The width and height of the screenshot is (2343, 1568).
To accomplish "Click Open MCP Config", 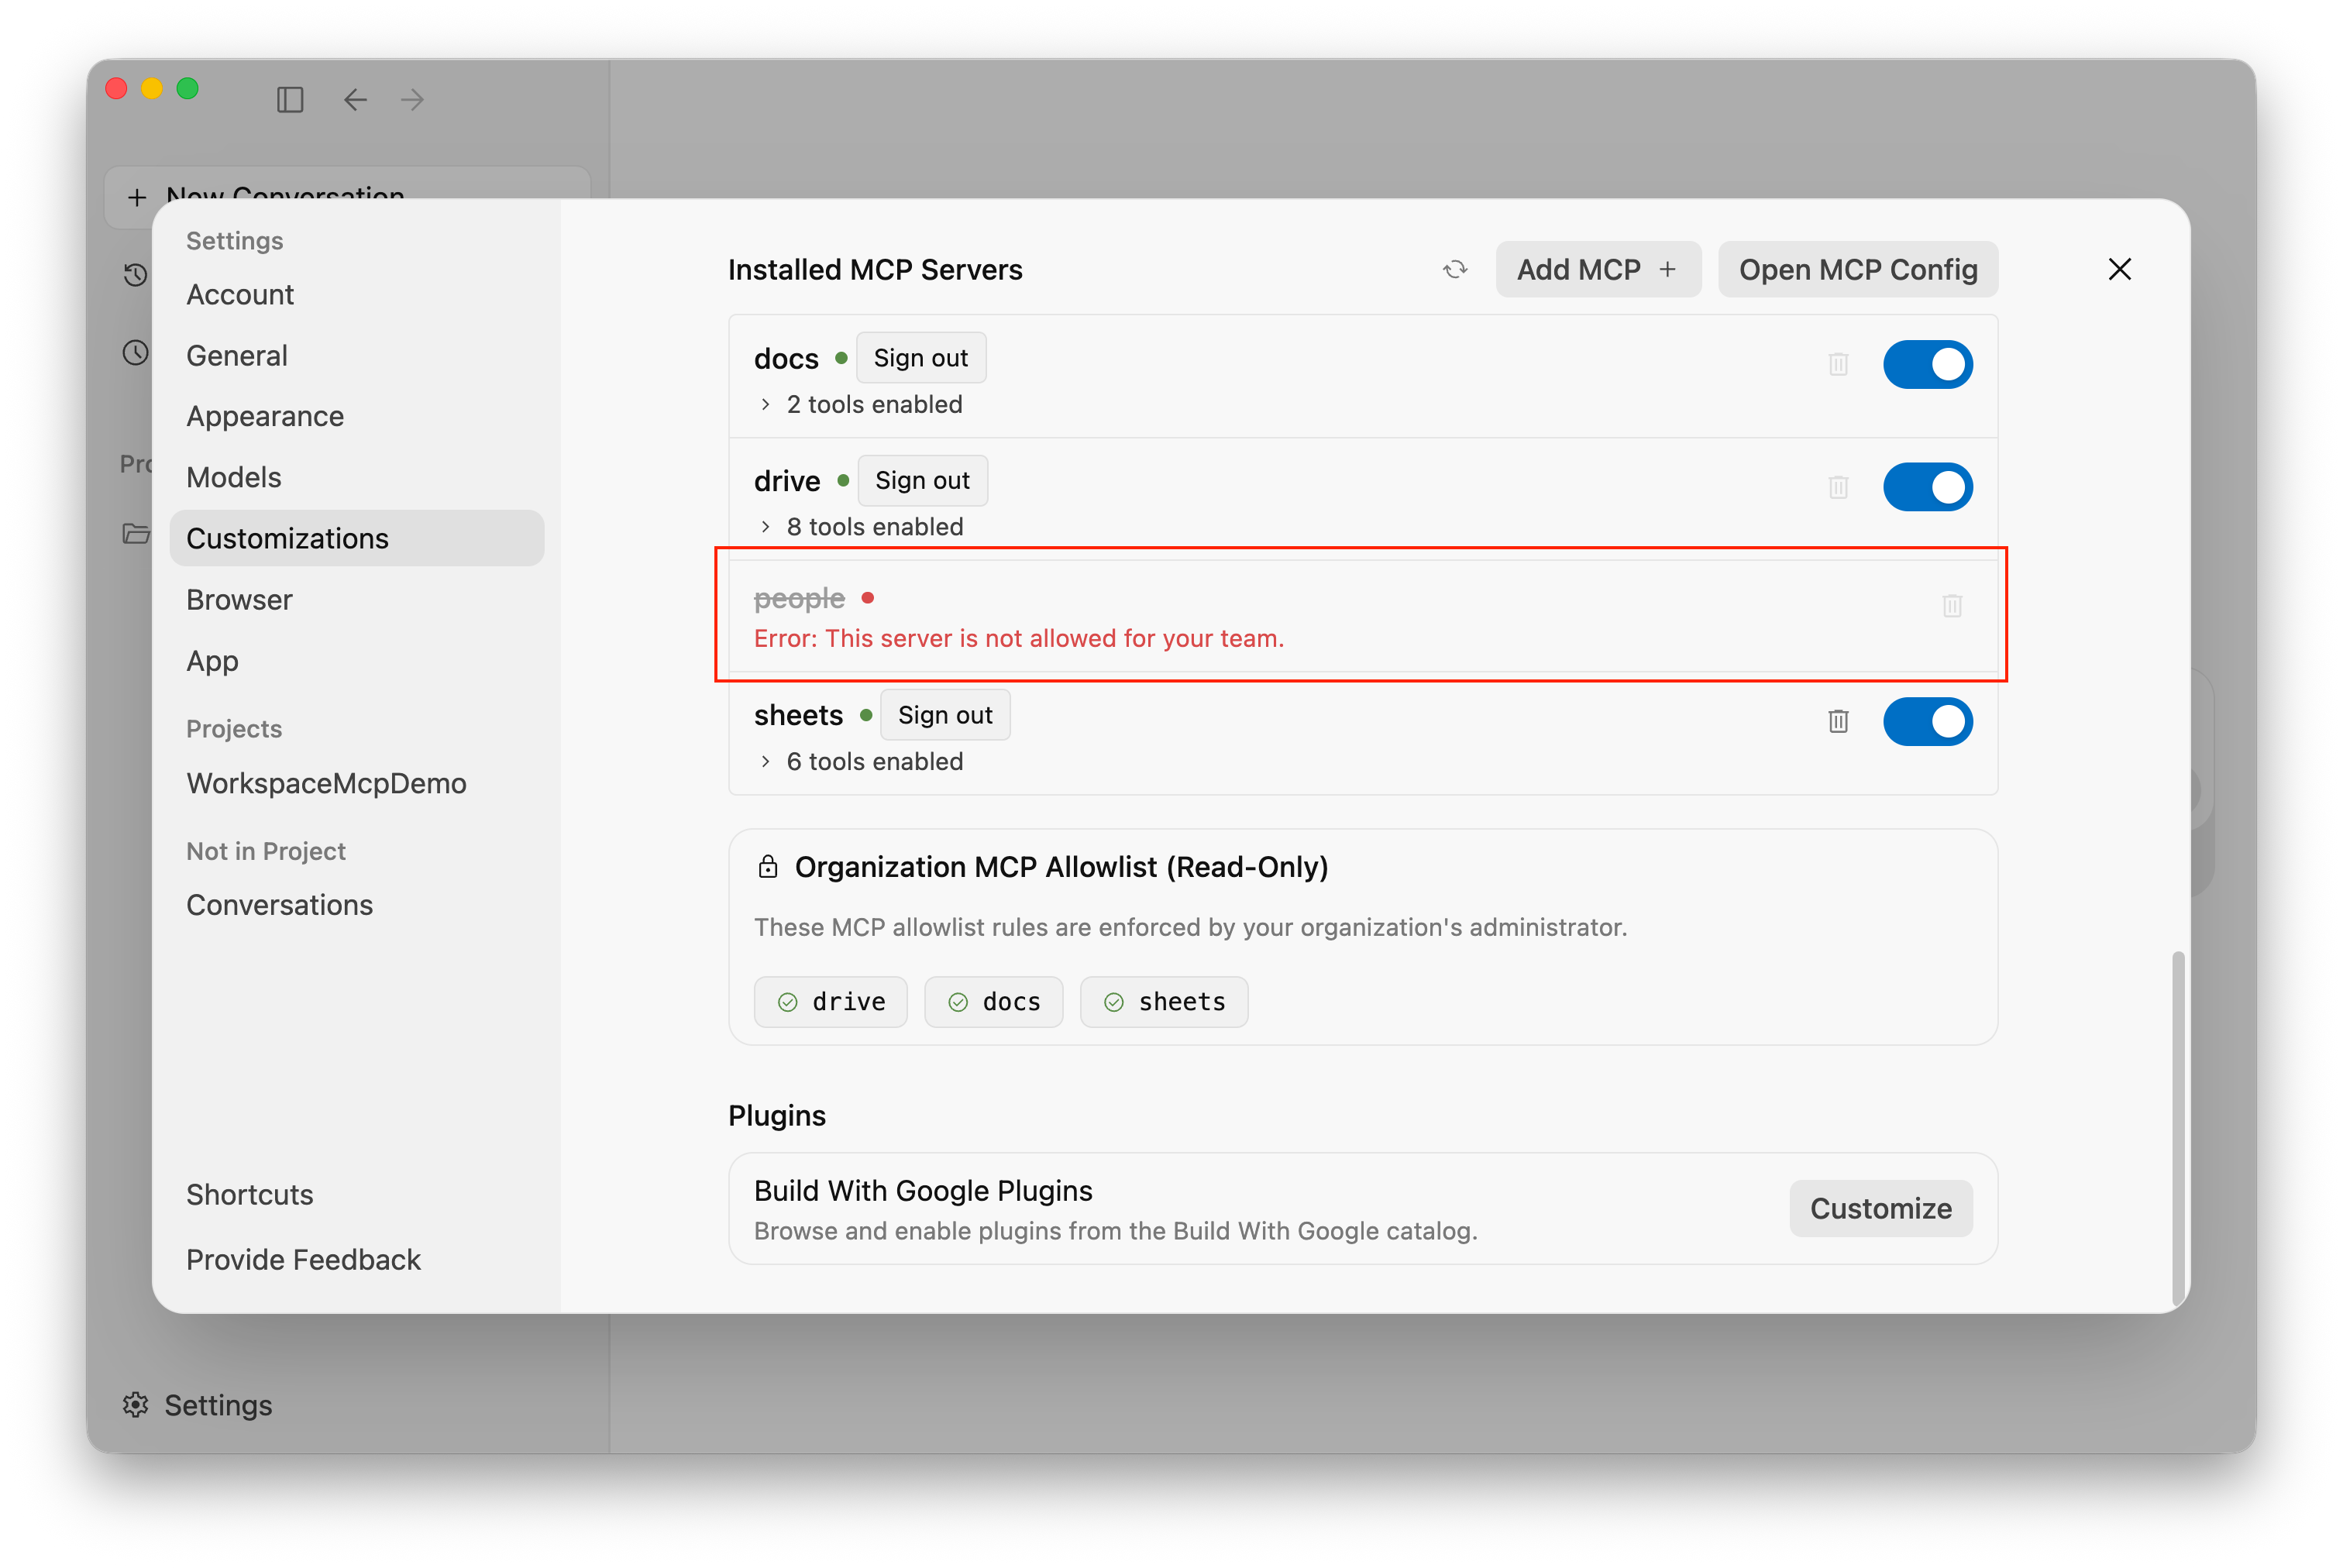I will pos(1858,269).
